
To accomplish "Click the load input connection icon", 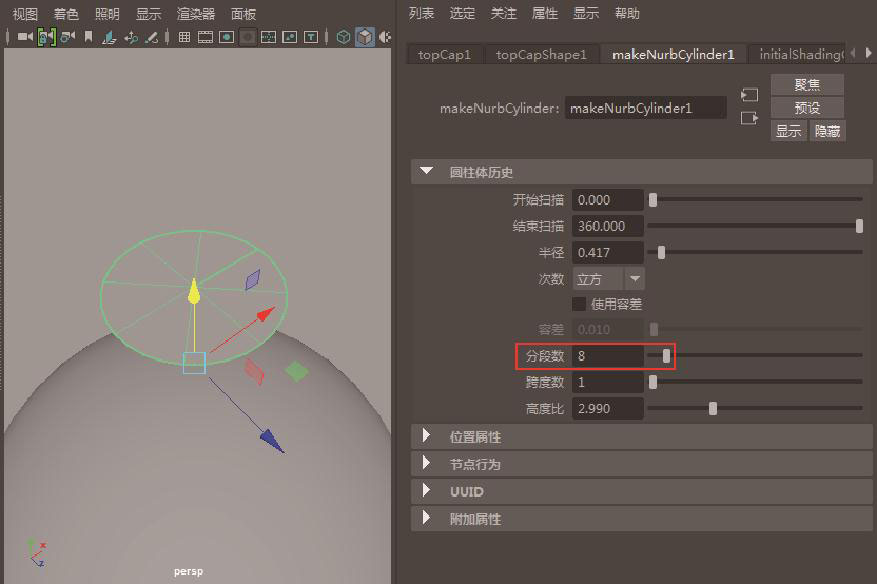I will coord(749,95).
